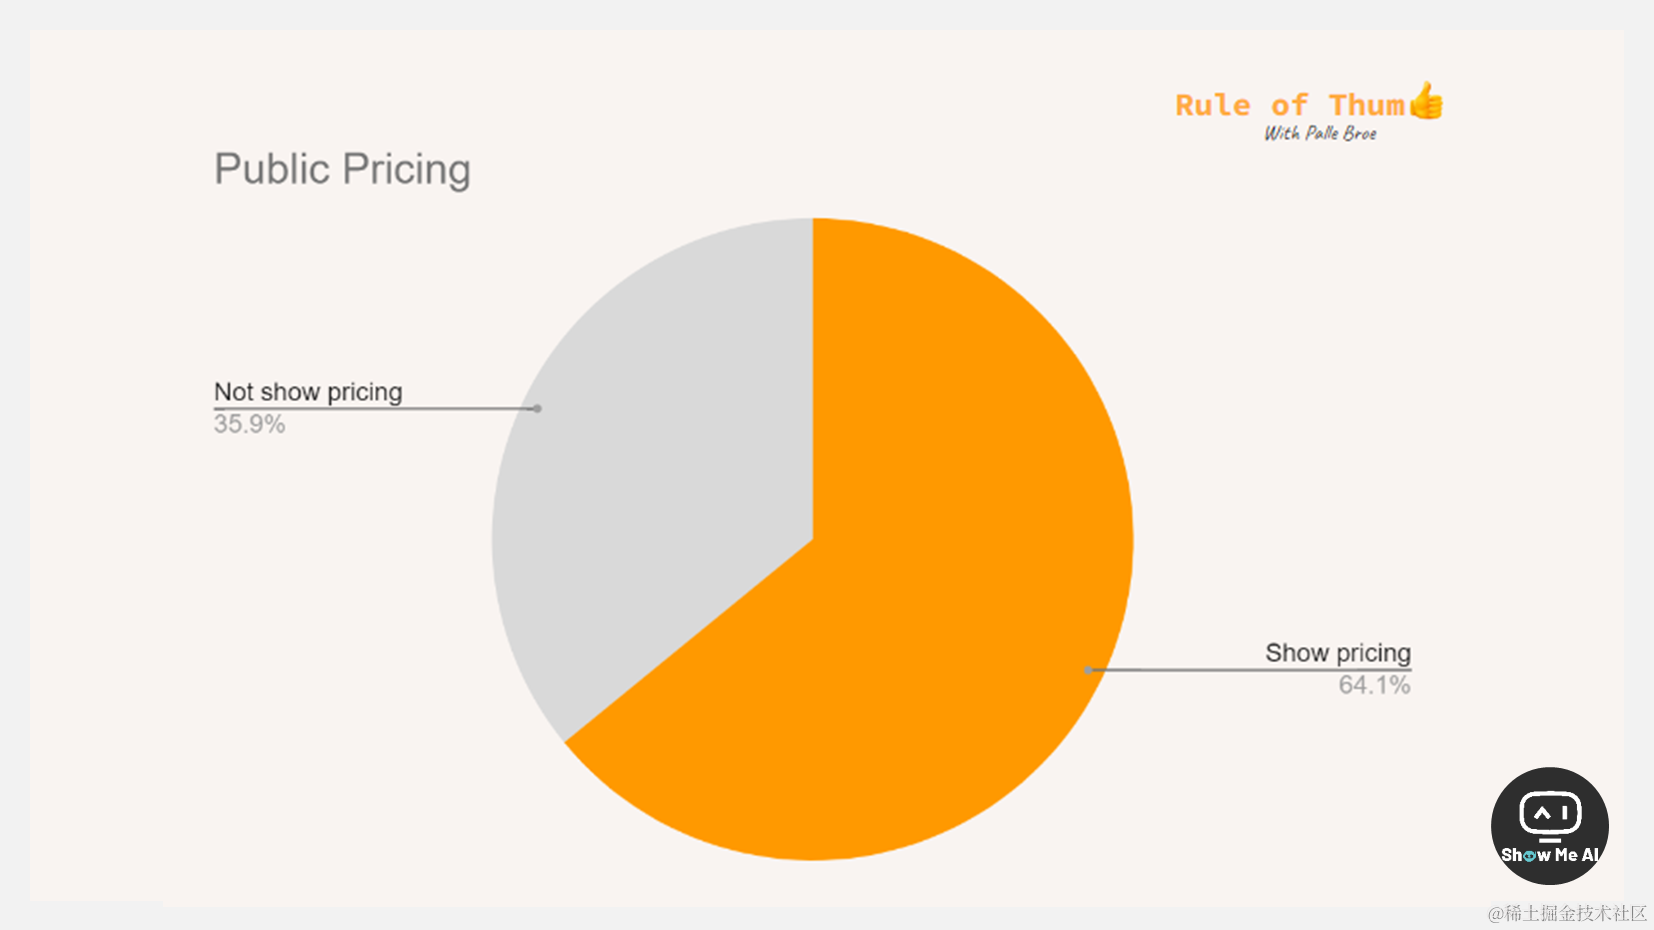The height and width of the screenshot is (930, 1654).
Task: Click the leader line dot on orange slice
Action: point(1088,670)
